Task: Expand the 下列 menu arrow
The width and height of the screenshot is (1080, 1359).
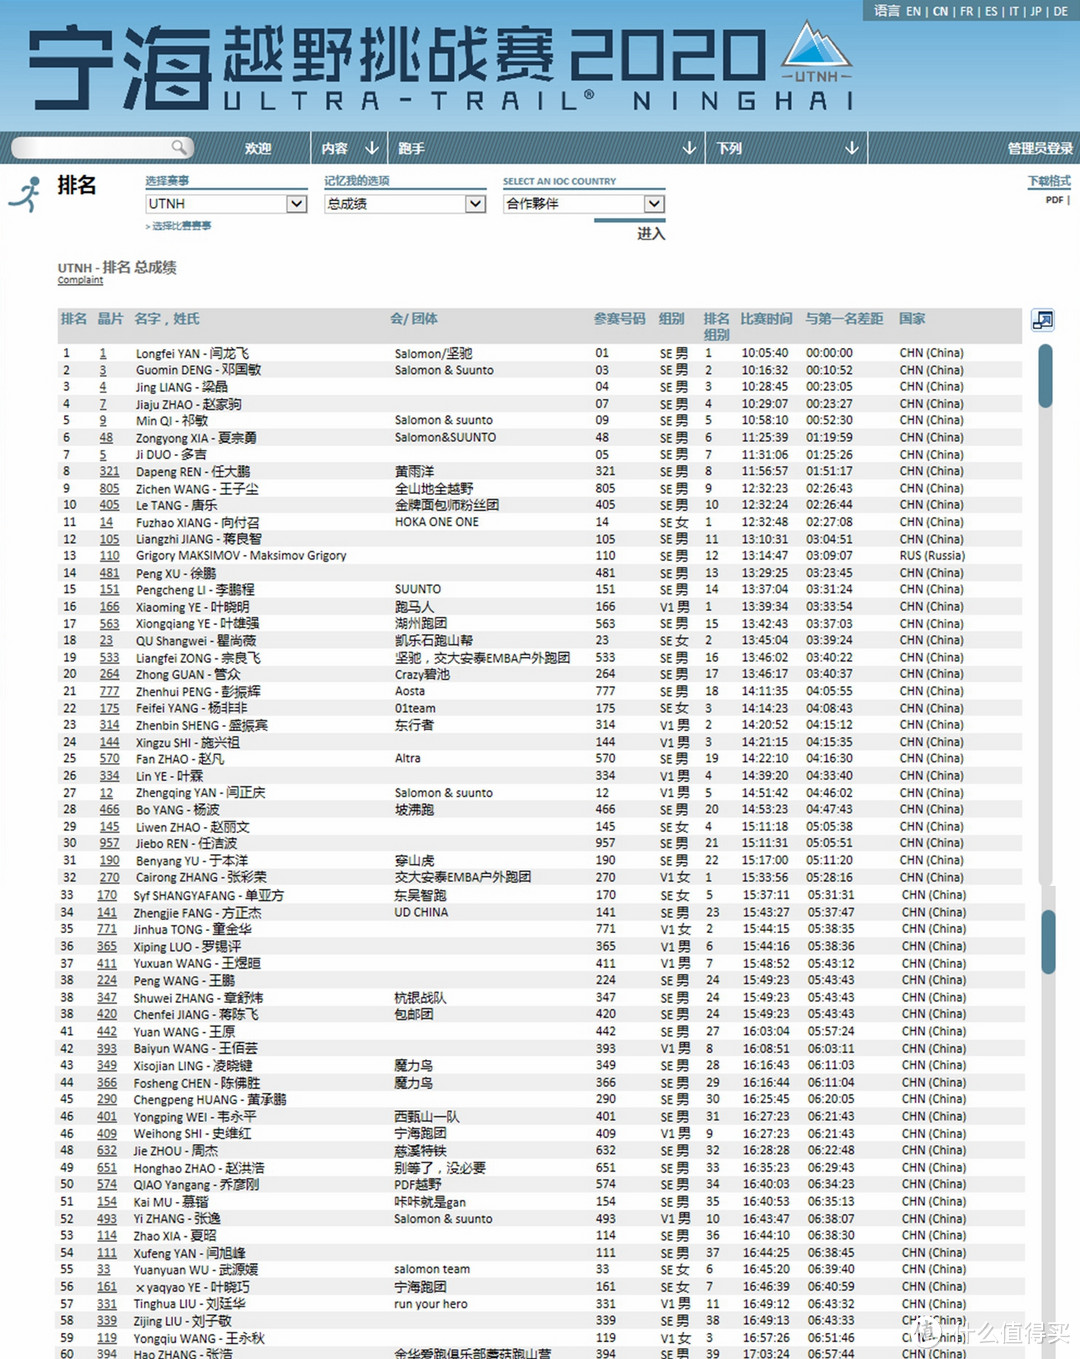Action: point(852,148)
